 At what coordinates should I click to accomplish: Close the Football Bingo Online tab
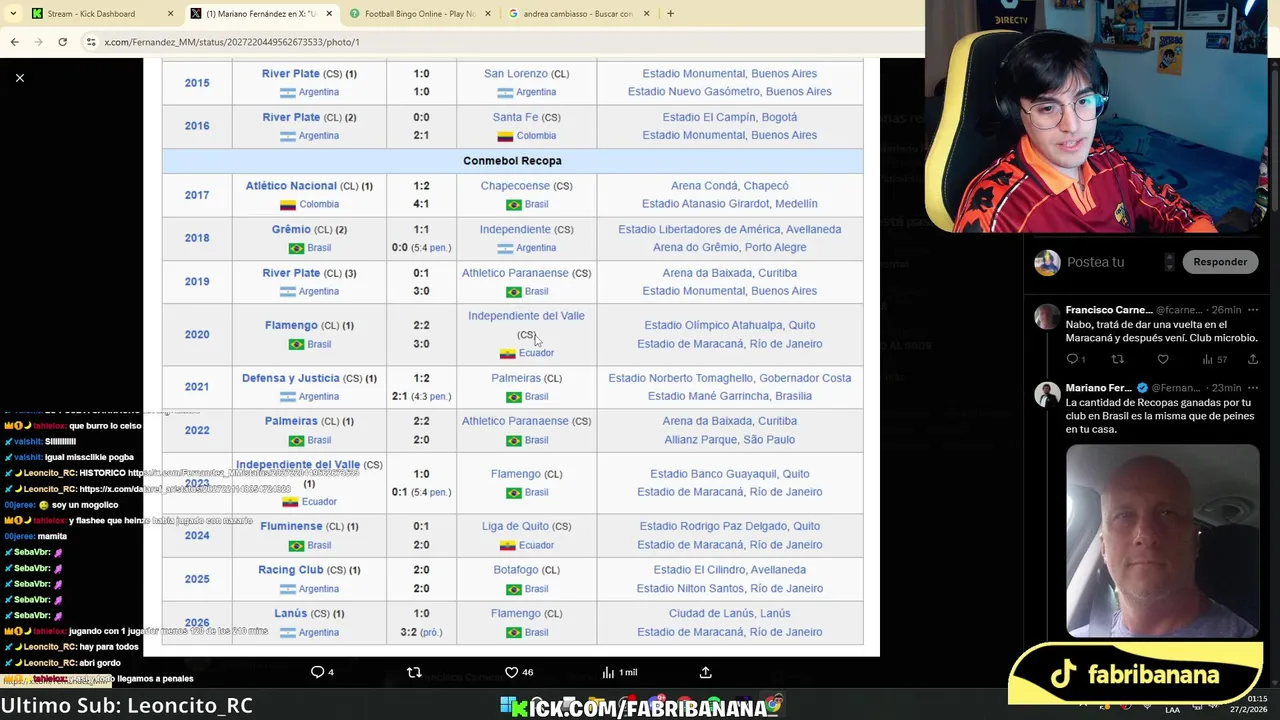point(488,14)
